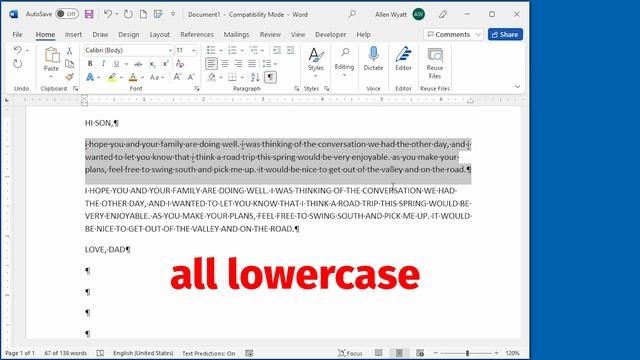Viewport: 640px width, 360px height.
Task: Toggle Show/Hide paragraph marks
Action: coord(270,77)
